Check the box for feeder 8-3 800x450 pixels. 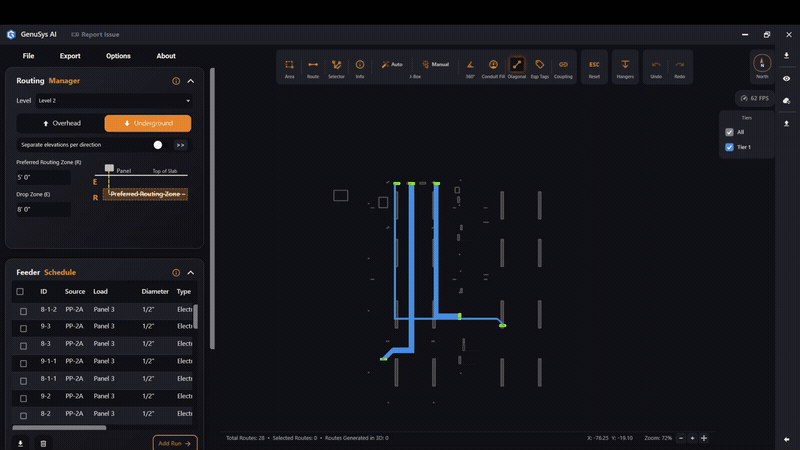pyautogui.click(x=23, y=346)
